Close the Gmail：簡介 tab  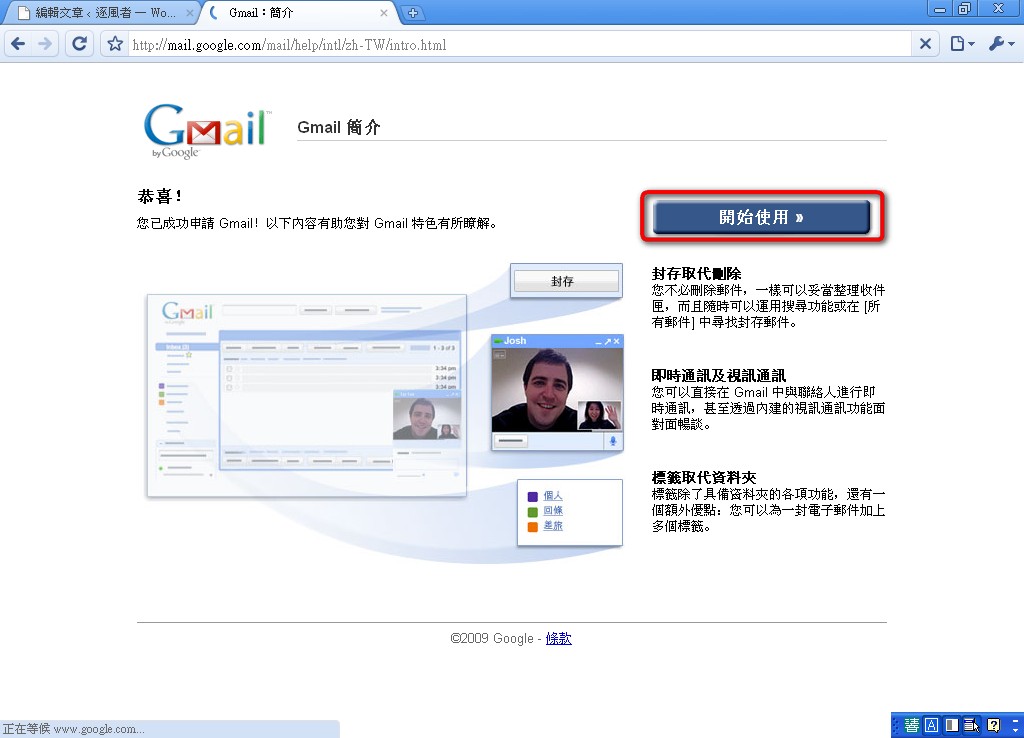pyautogui.click(x=383, y=12)
